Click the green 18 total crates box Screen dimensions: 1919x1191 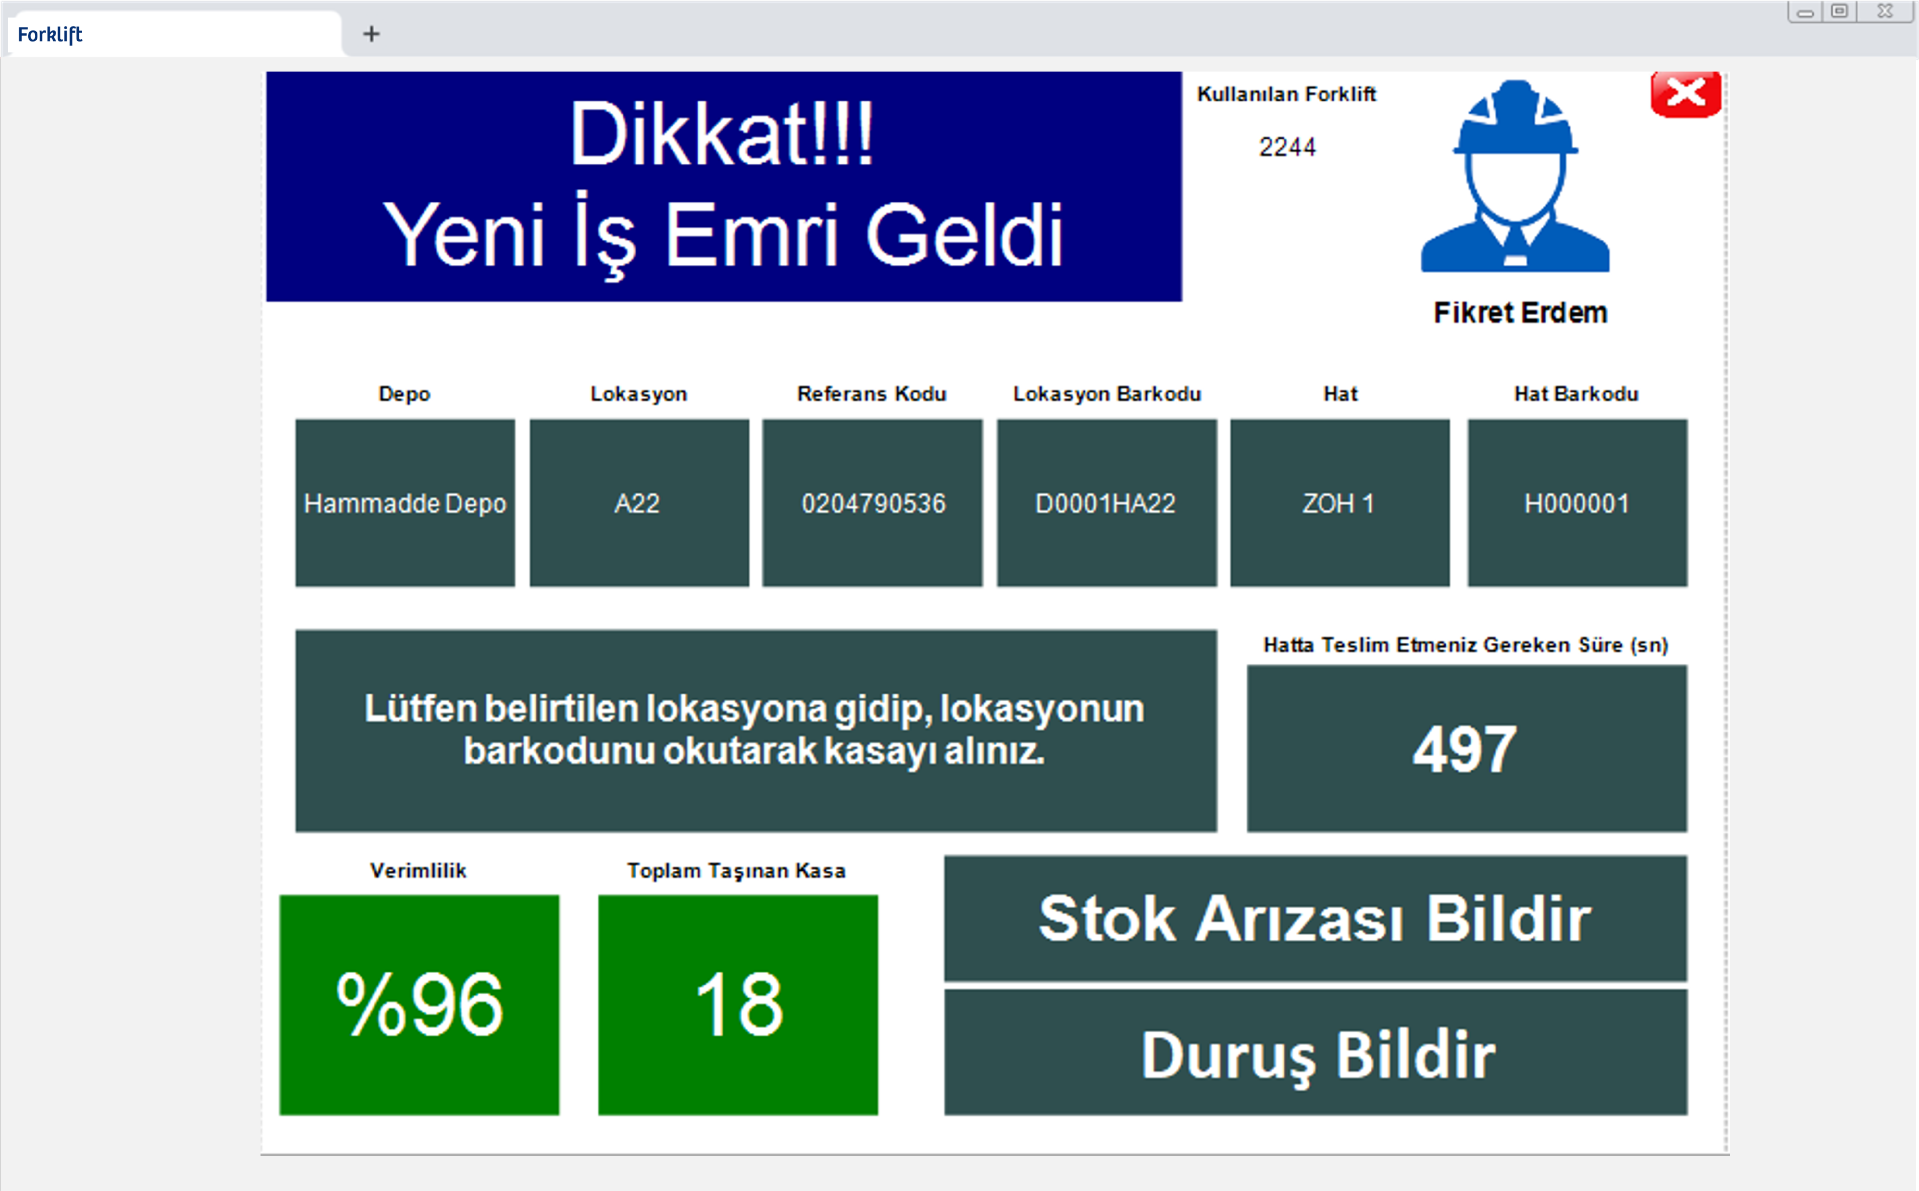coord(738,1004)
